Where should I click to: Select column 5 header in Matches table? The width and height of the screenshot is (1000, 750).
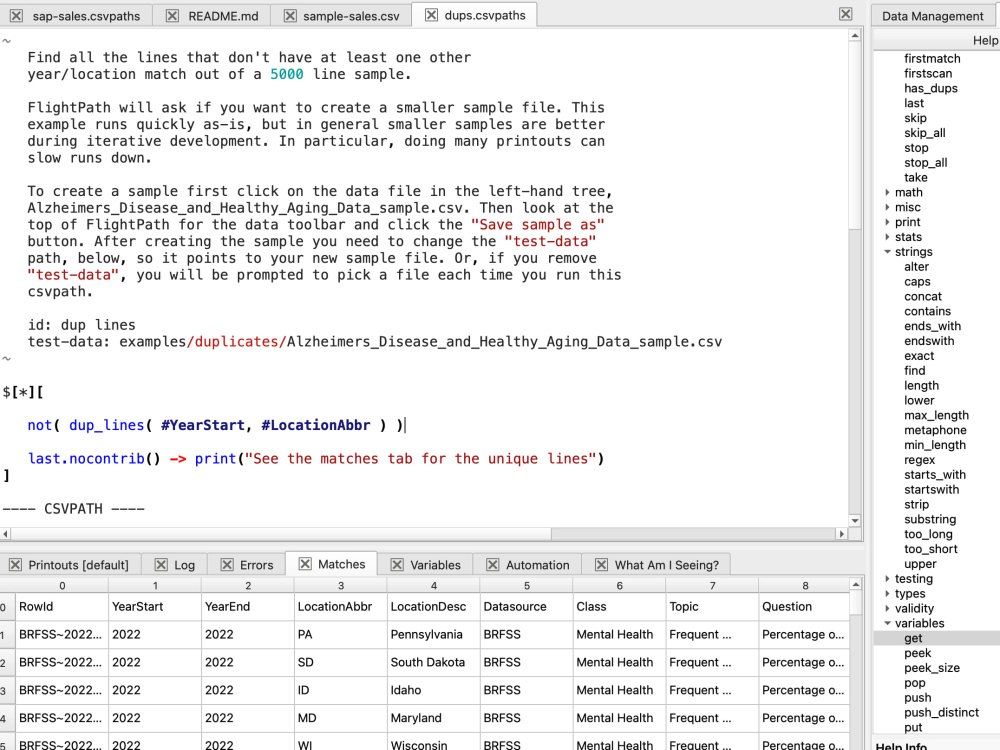point(527,585)
